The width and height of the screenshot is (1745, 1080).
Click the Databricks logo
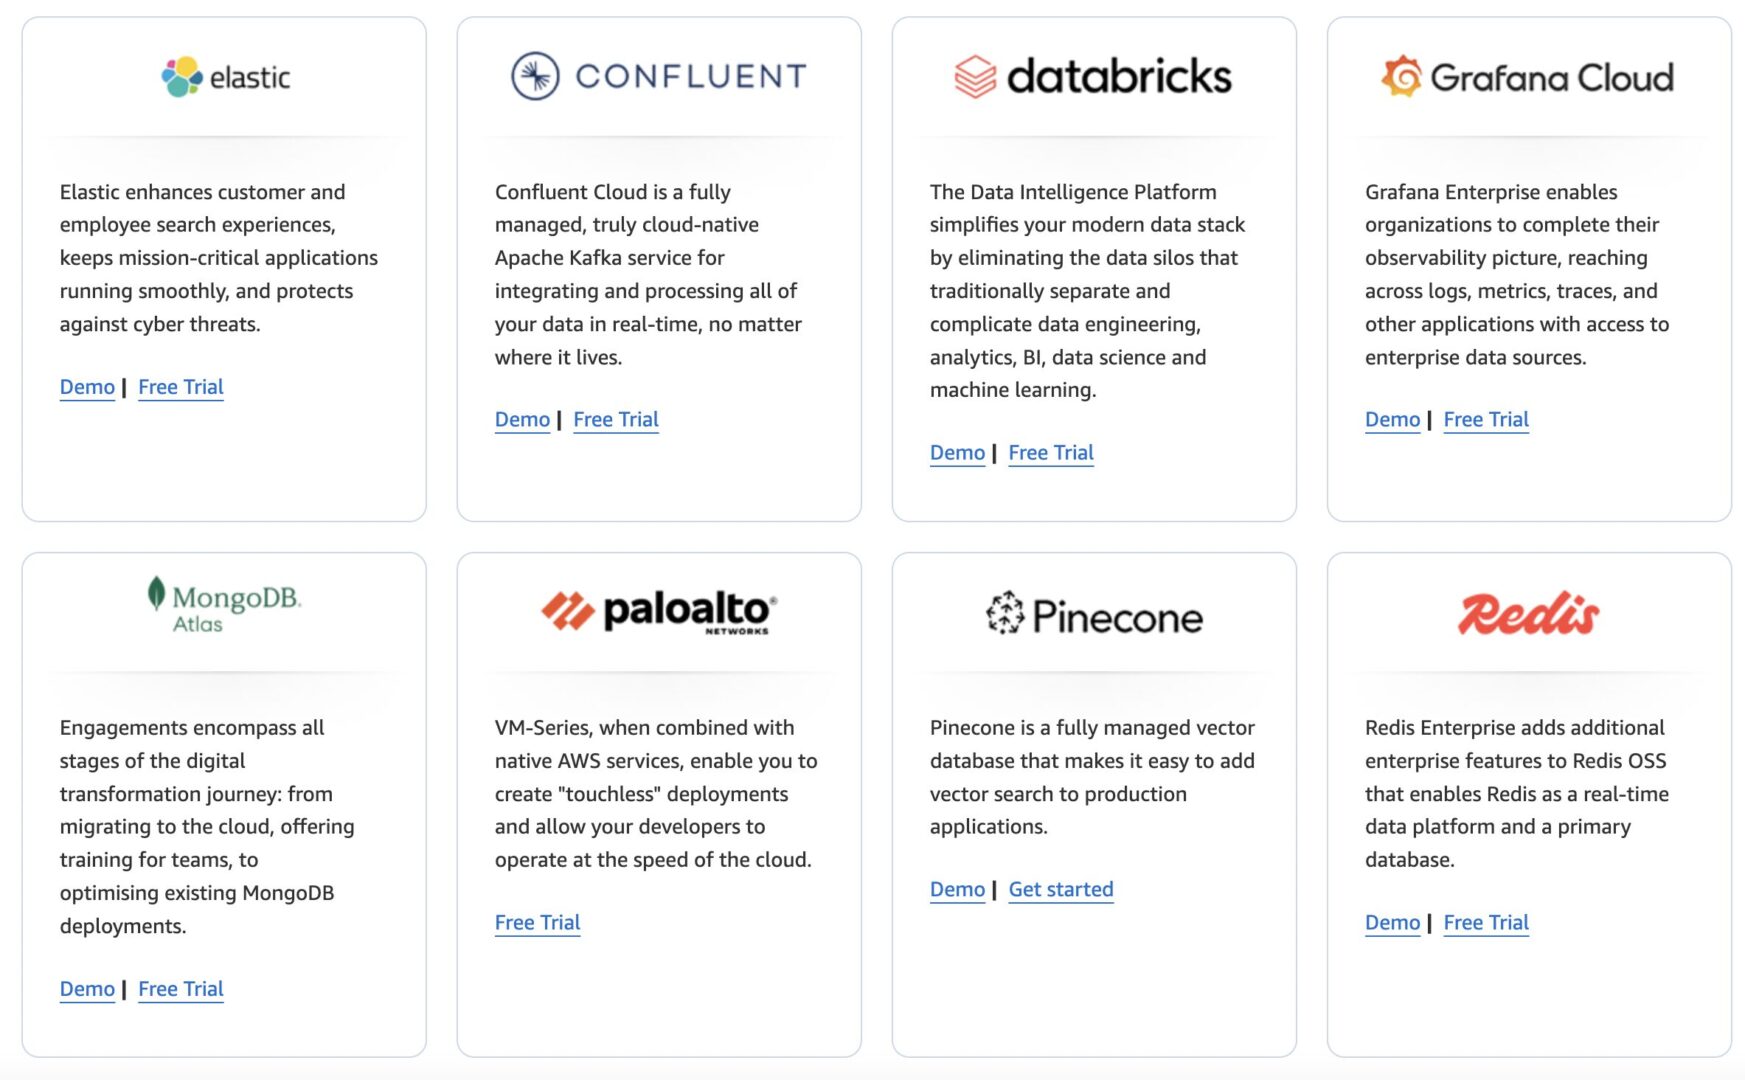point(1093,77)
